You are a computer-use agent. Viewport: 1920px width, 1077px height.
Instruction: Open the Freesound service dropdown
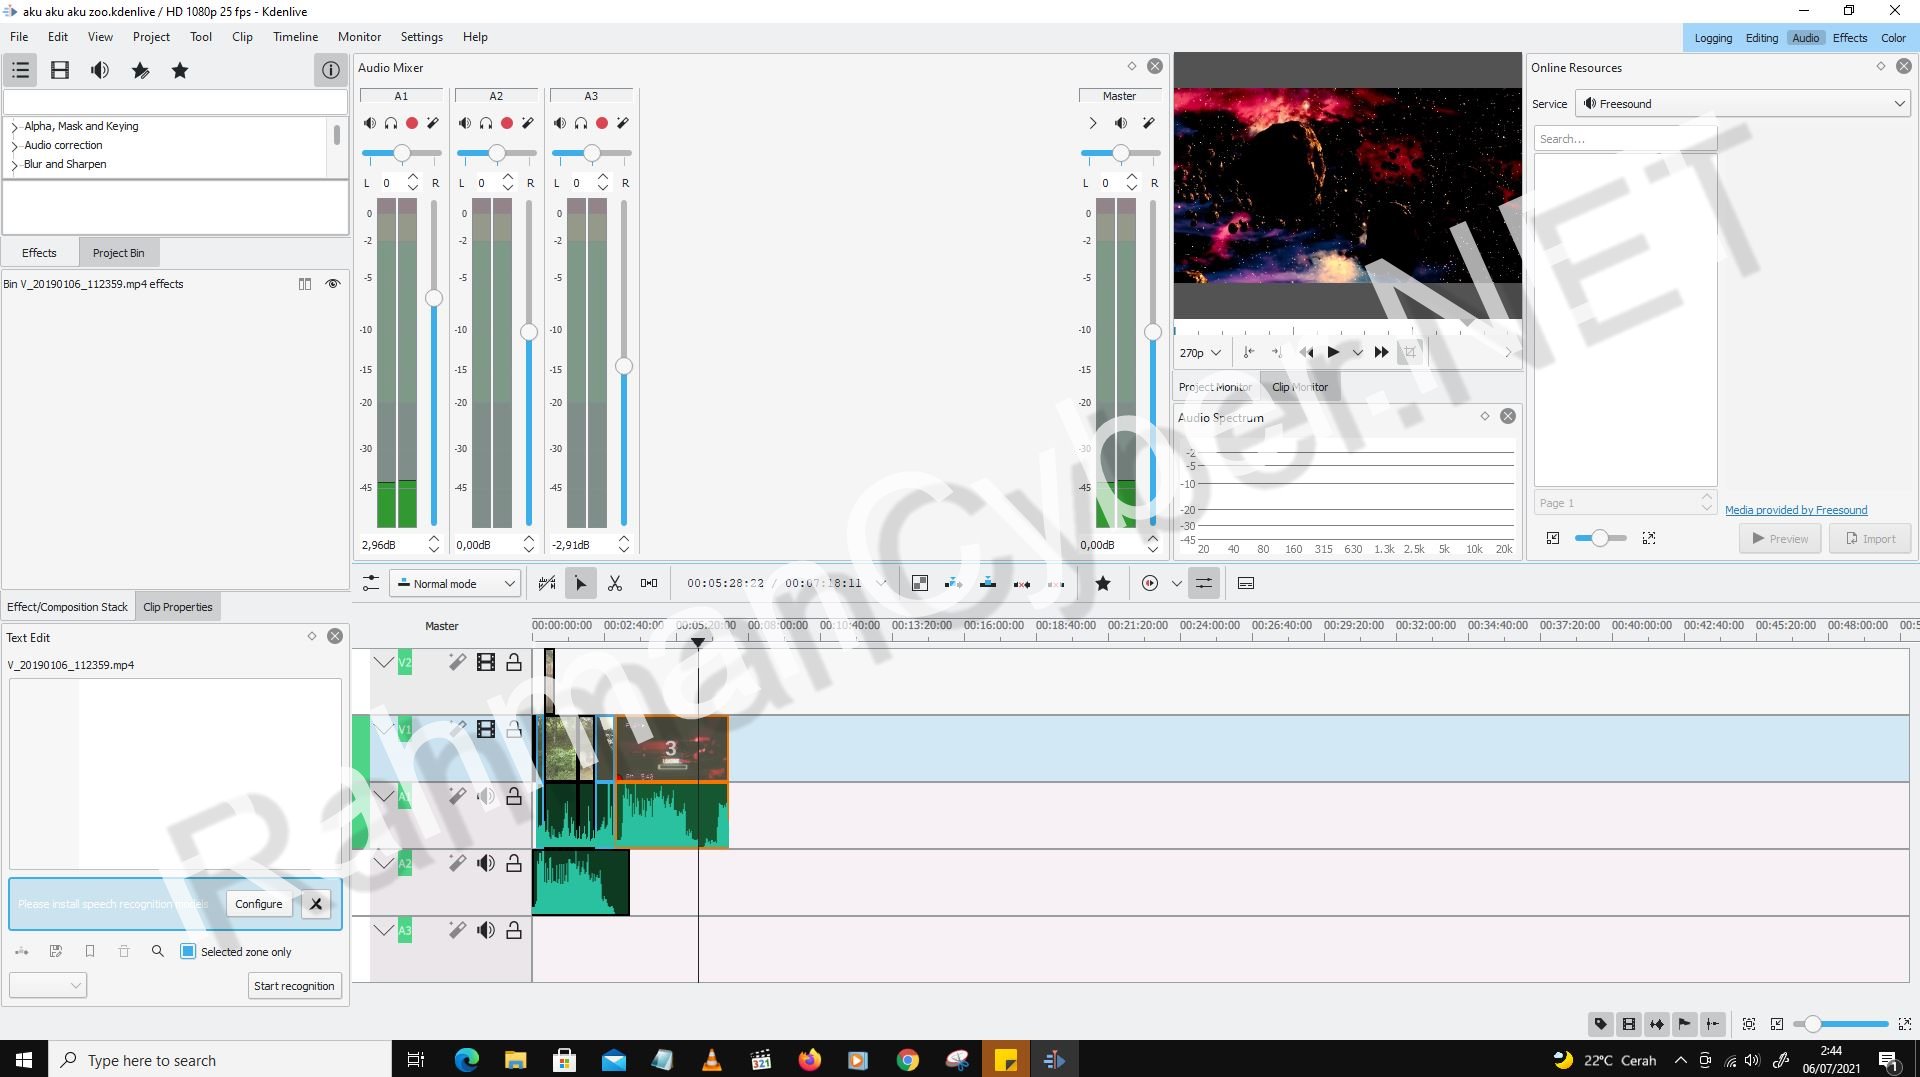pyautogui.click(x=1743, y=104)
